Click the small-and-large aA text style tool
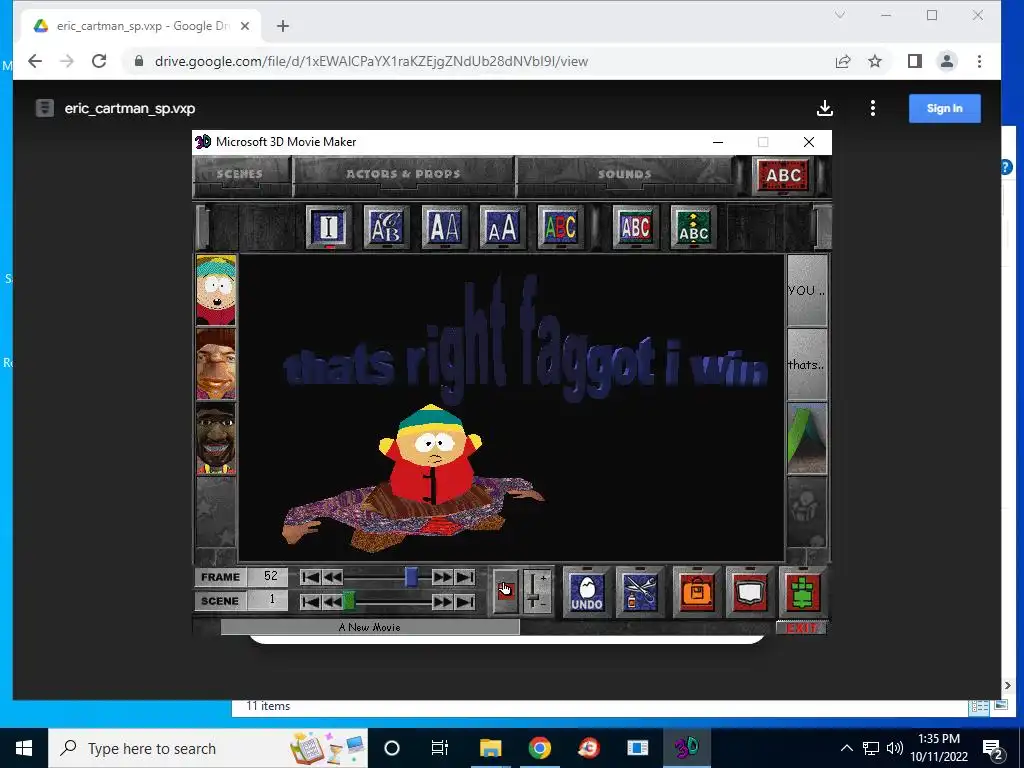The width and height of the screenshot is (1024, 768). tap(502, 227)
